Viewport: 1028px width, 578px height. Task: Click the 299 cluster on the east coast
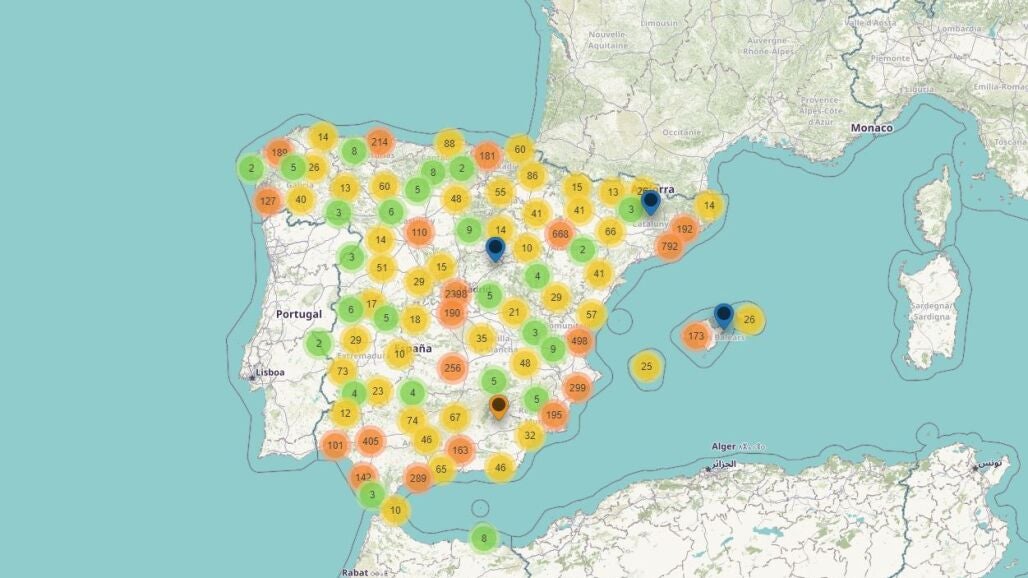point(577,387)
